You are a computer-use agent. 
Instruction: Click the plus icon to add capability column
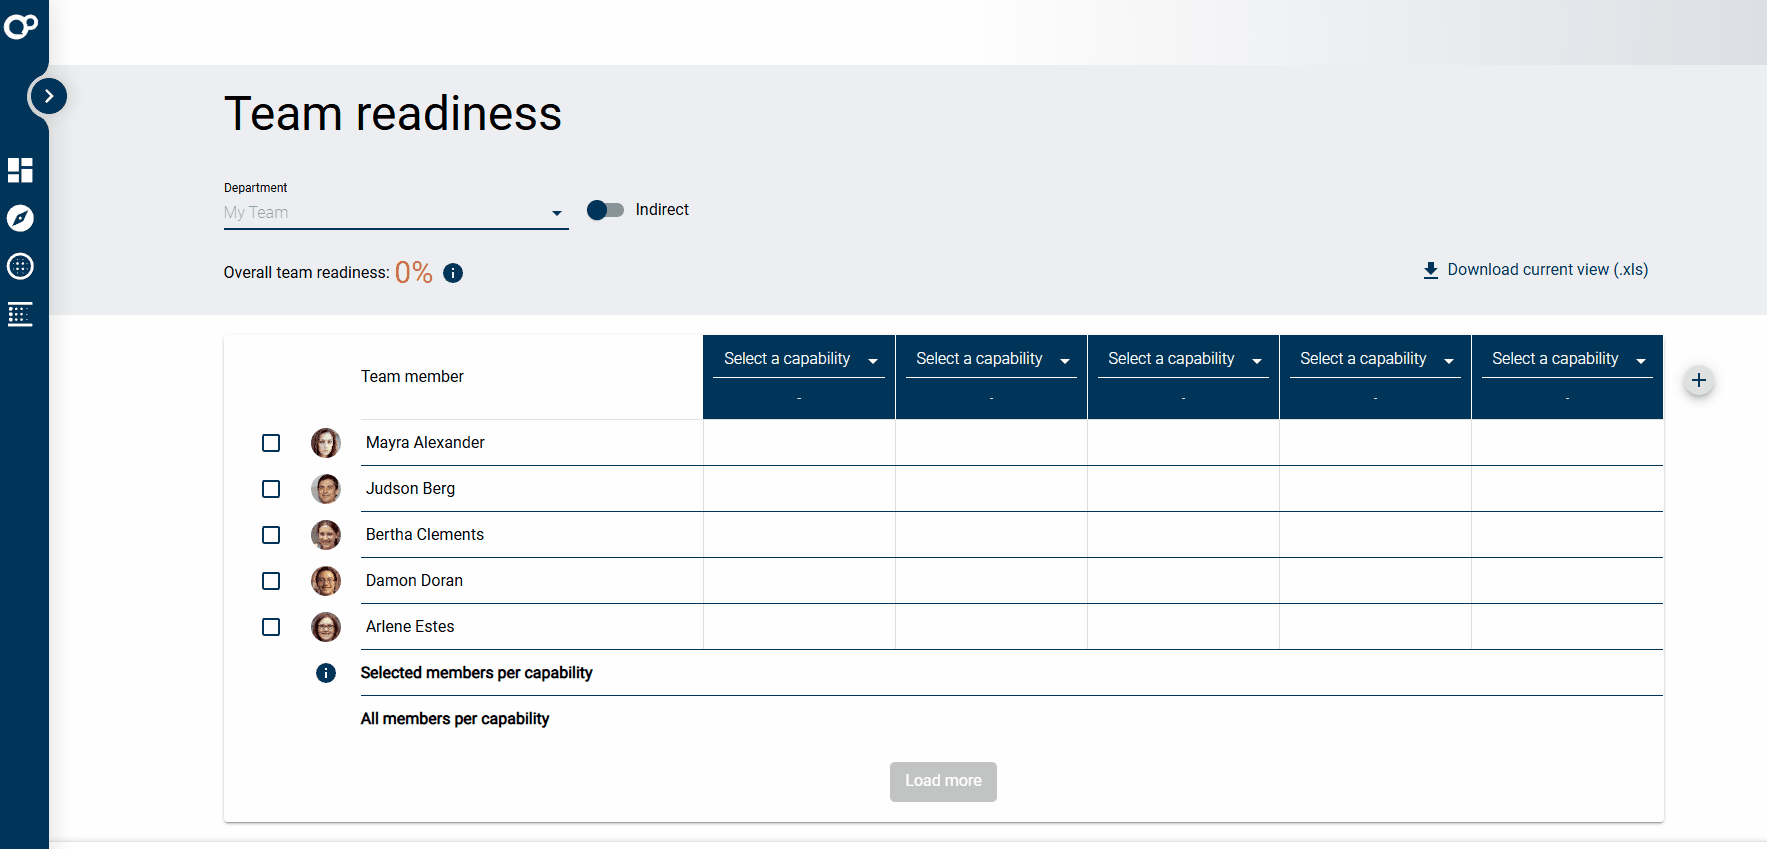pyautogui.click(x=1698, y=381)
